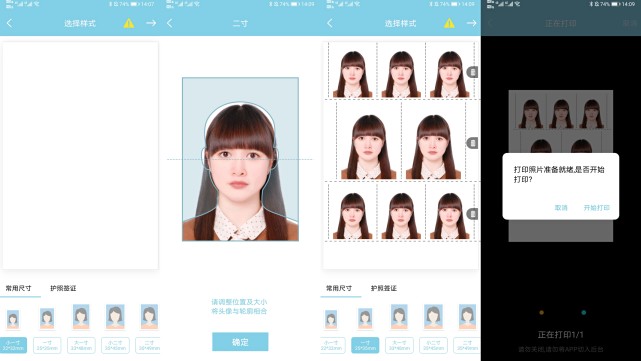Select the 小二寸 size on the blank-preview screen
The width and height of the screenshot is (641, 361).
tap(115, 345)
